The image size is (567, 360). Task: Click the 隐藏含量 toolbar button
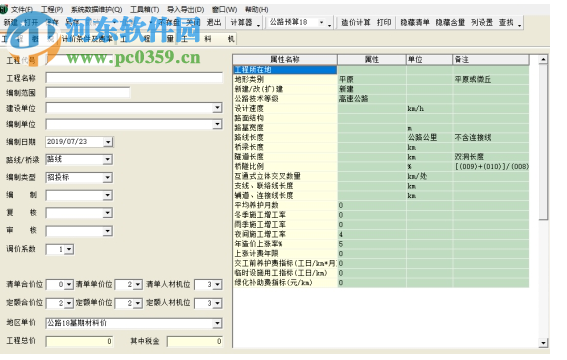[450, 22]
